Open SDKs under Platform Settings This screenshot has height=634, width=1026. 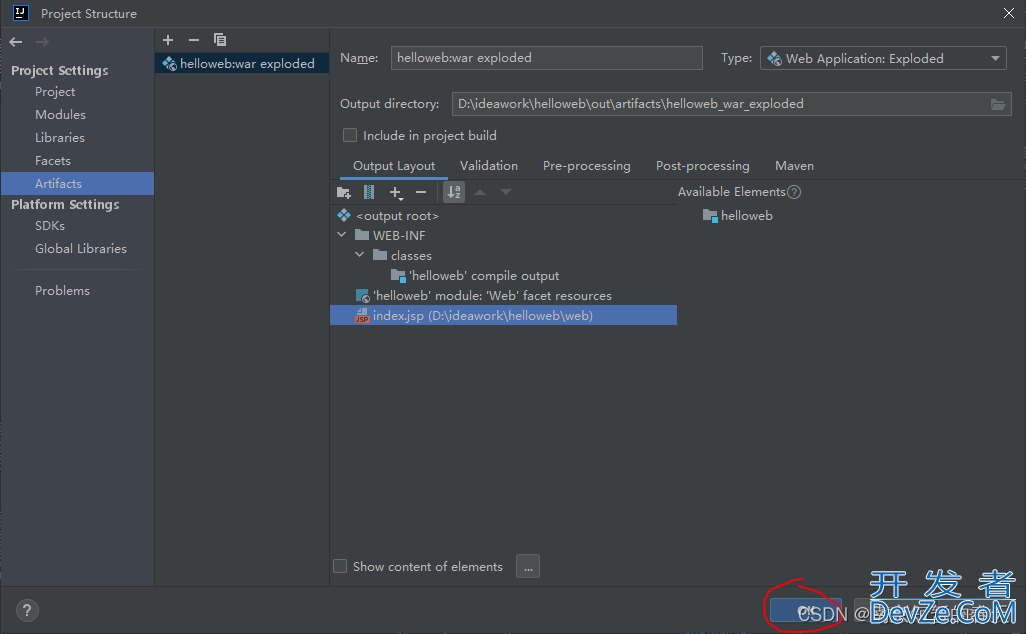coord(50,226)
